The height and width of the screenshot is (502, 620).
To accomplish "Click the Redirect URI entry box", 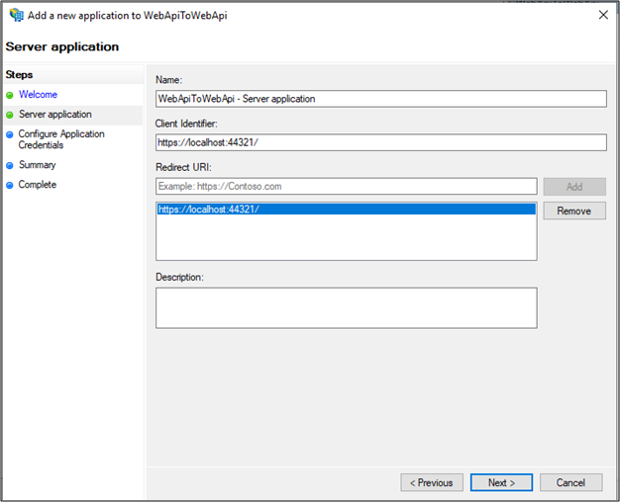I will coord(346,186).
